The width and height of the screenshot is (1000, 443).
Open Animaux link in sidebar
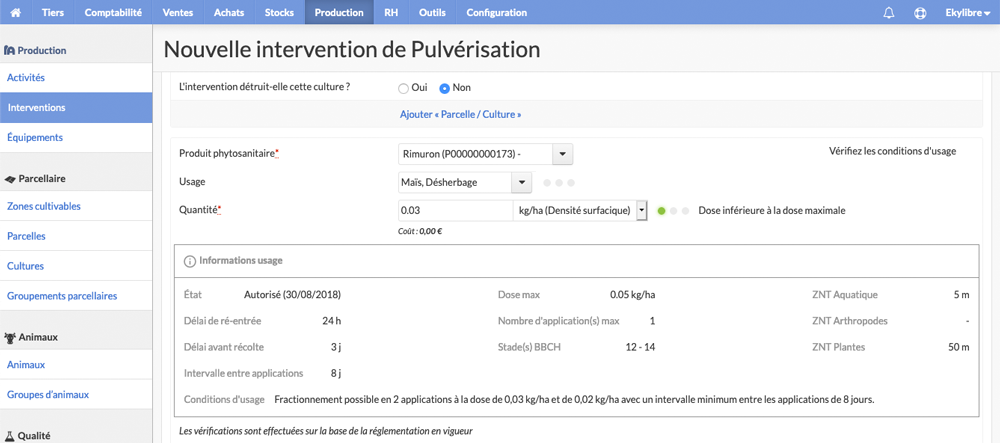click(x=76, y=365)
